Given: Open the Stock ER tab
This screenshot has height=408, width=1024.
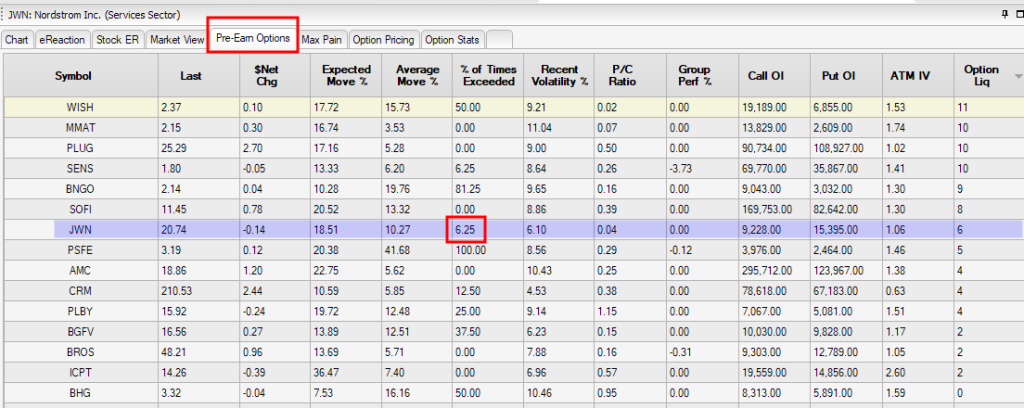Looking at the screenshot, I should coord(118,40).
